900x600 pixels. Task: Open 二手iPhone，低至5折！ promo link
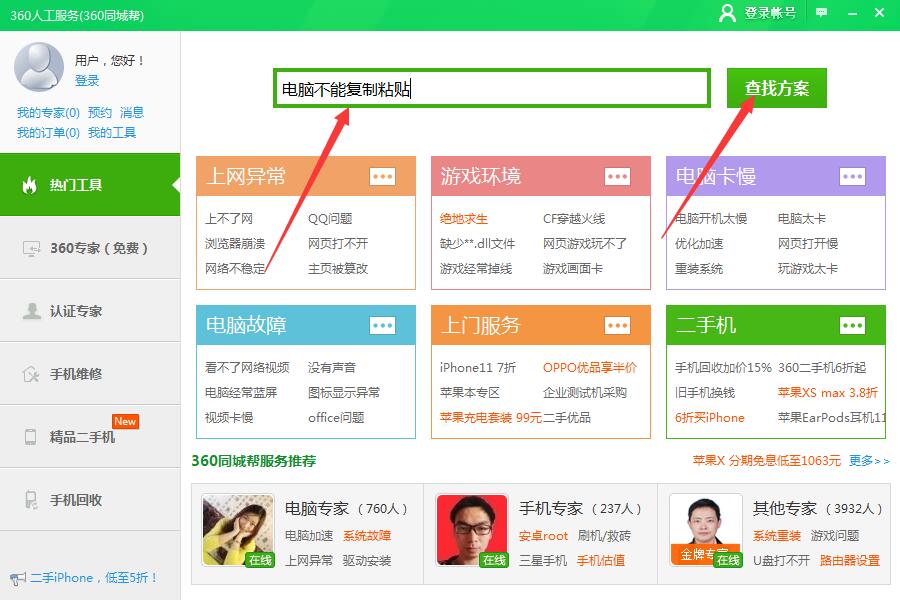point(94,578)
